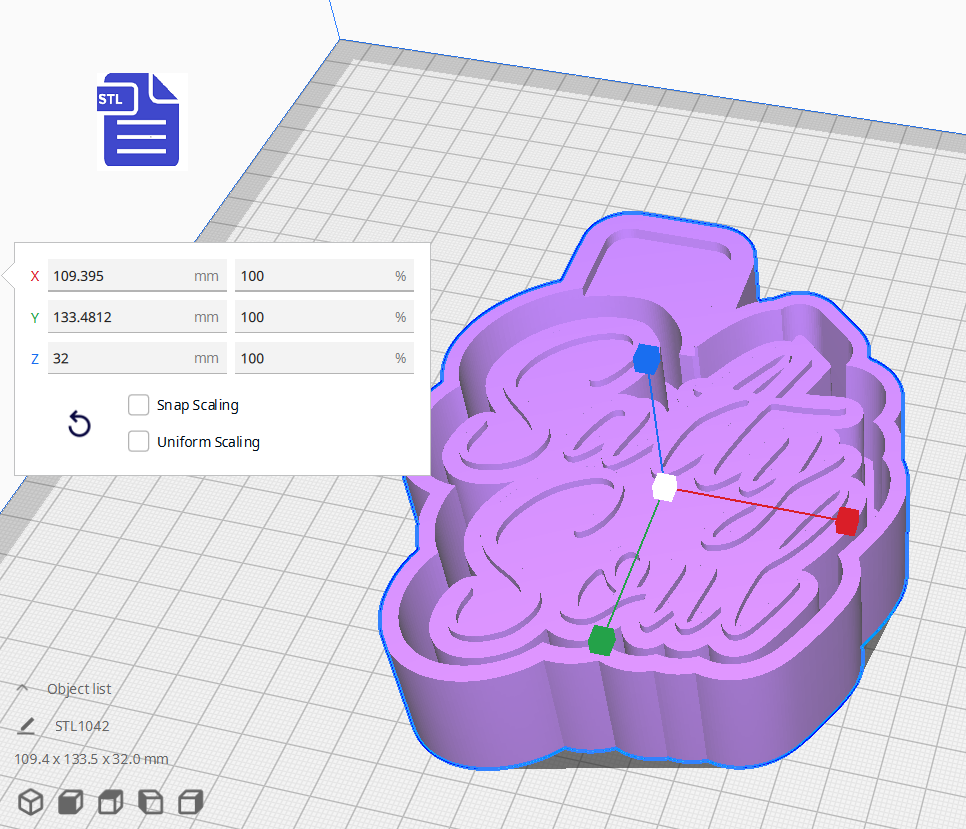Select the left side view icon
Image resolution: width=966 pixels, height=829 pixels.
pyautogui.click(x=150, y=802)
